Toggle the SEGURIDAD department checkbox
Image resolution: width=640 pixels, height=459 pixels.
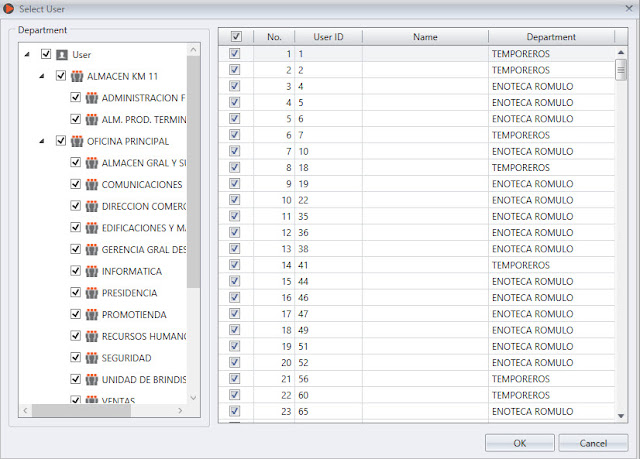76,357
